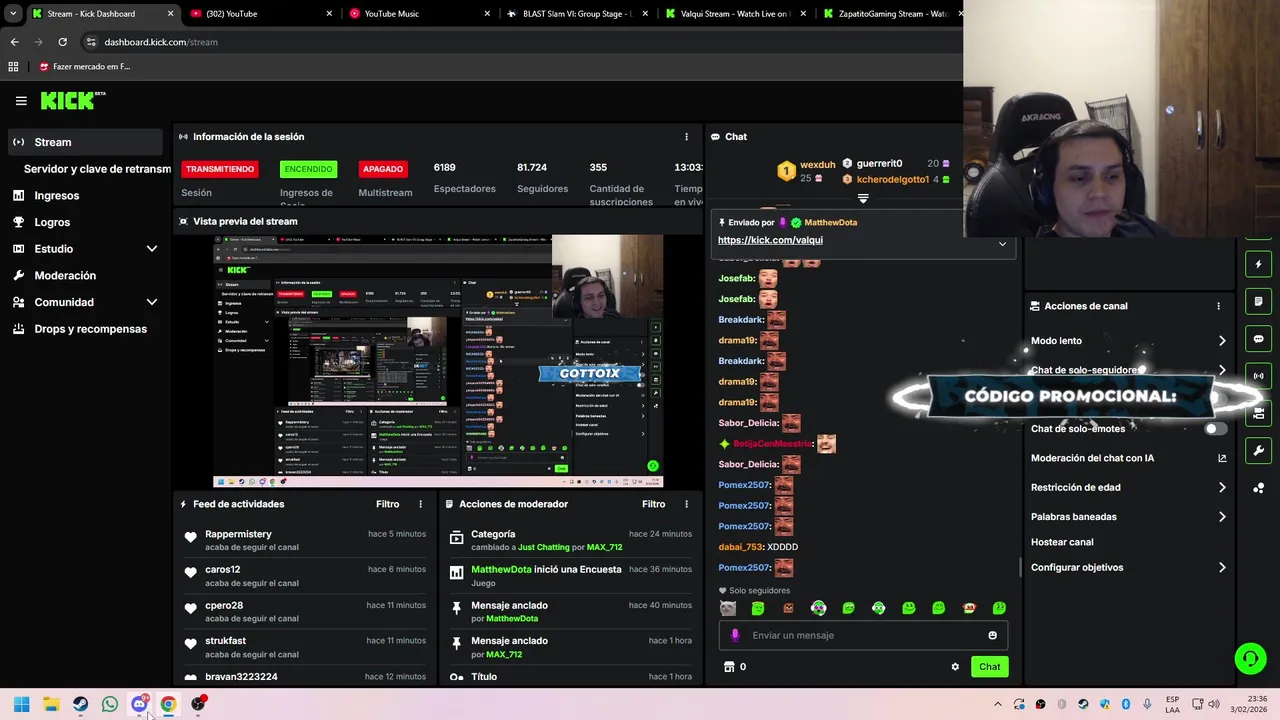Click the shop icon below the chat box
Screen dimensions: 1280x720
click(x=729, y=667)
